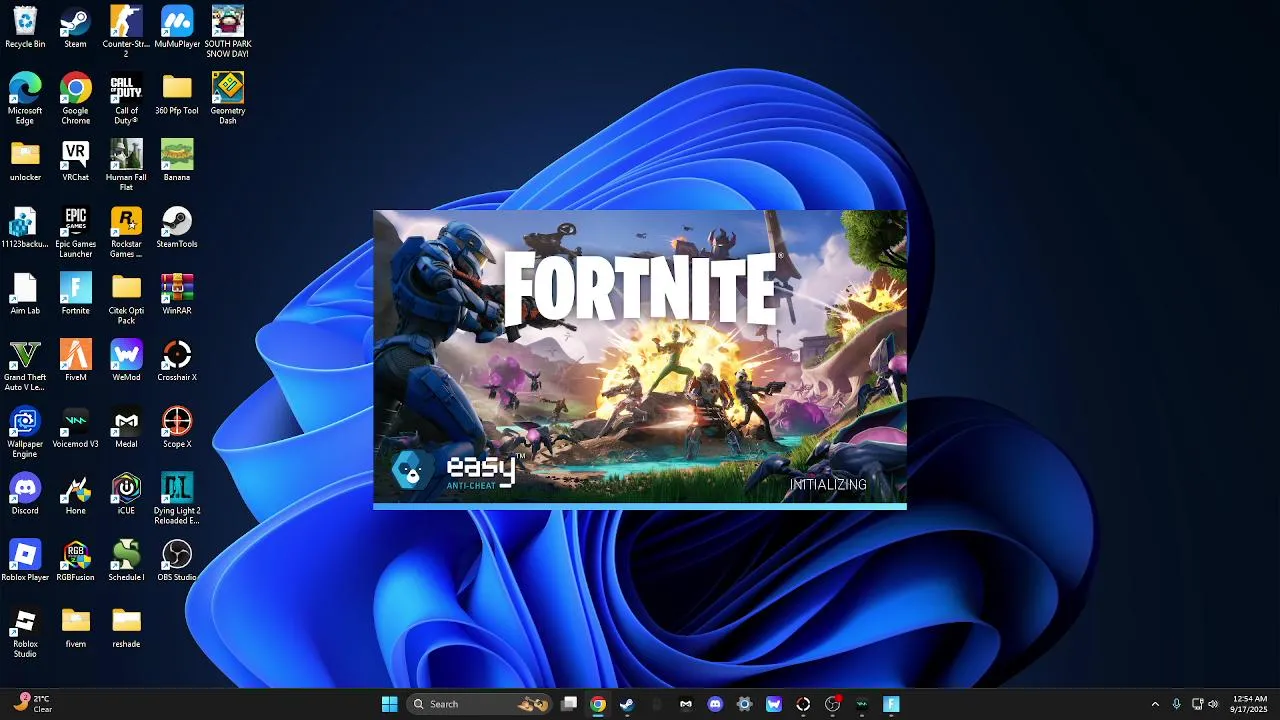The height and width of the screenshot is (720, 1280).
Task: Click the INITIALIZING status text
Action: click(x=828, y=485)
